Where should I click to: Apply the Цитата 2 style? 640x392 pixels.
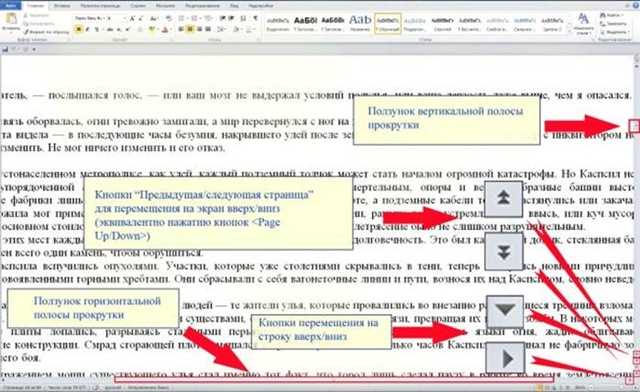coord(552,24)
